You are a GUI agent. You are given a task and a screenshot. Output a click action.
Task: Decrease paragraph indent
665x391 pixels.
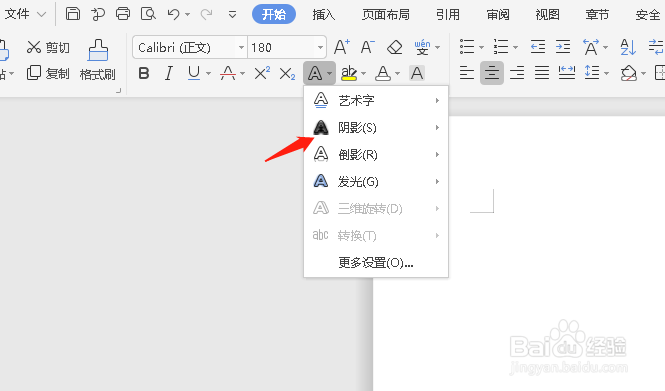point(538,47)
